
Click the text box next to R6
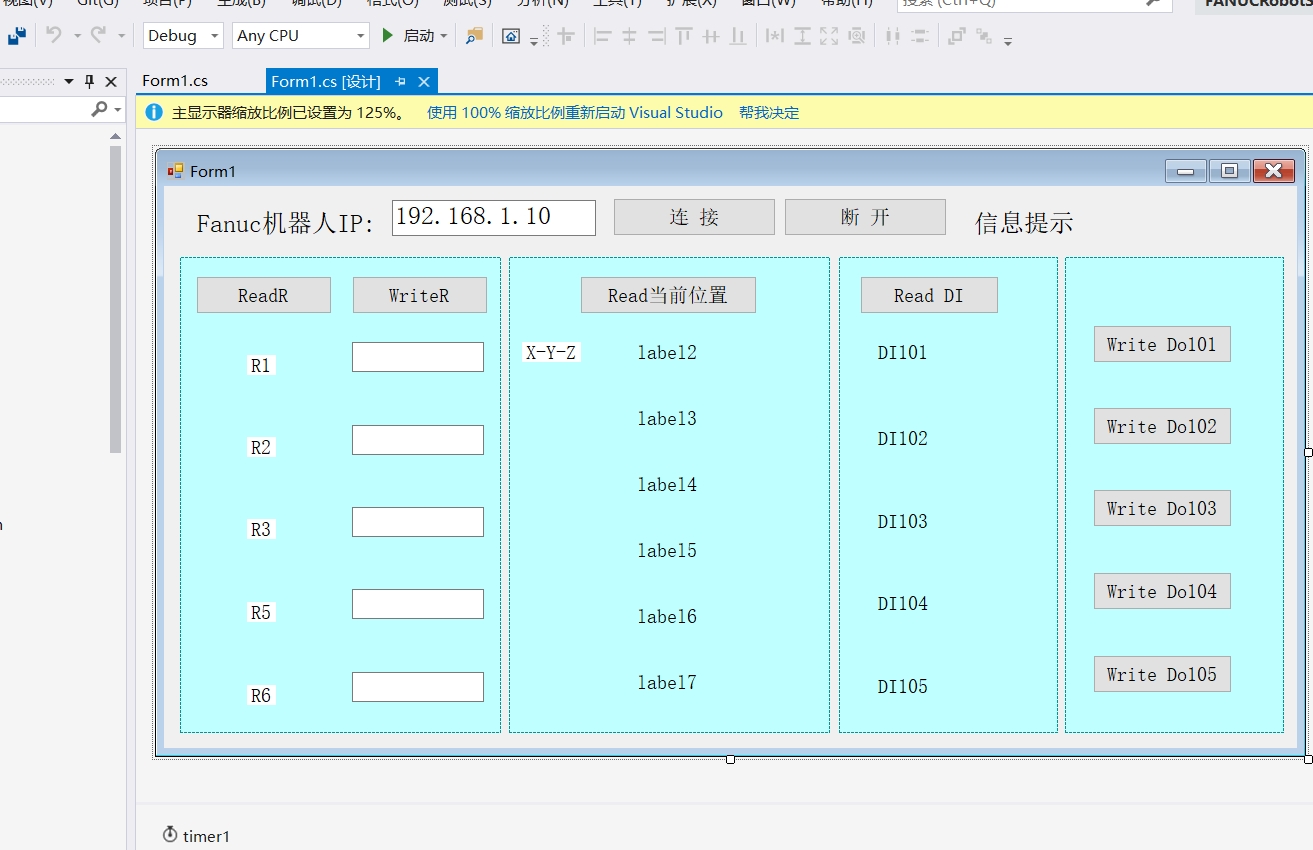[418, 687]
